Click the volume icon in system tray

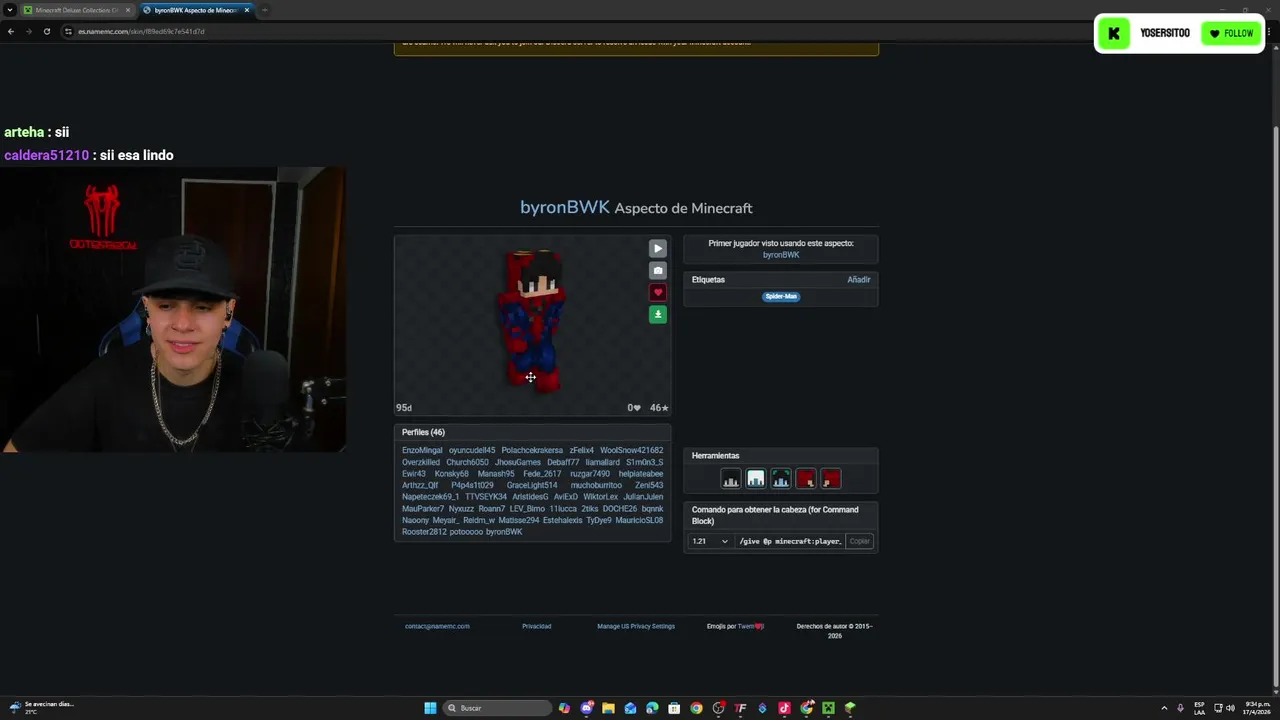[x=1229, y=708]
